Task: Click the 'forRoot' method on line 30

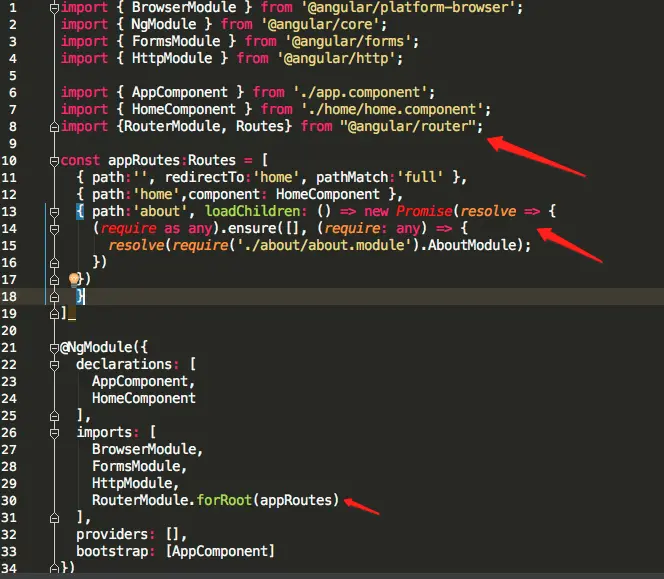Action: click(224, 500)
